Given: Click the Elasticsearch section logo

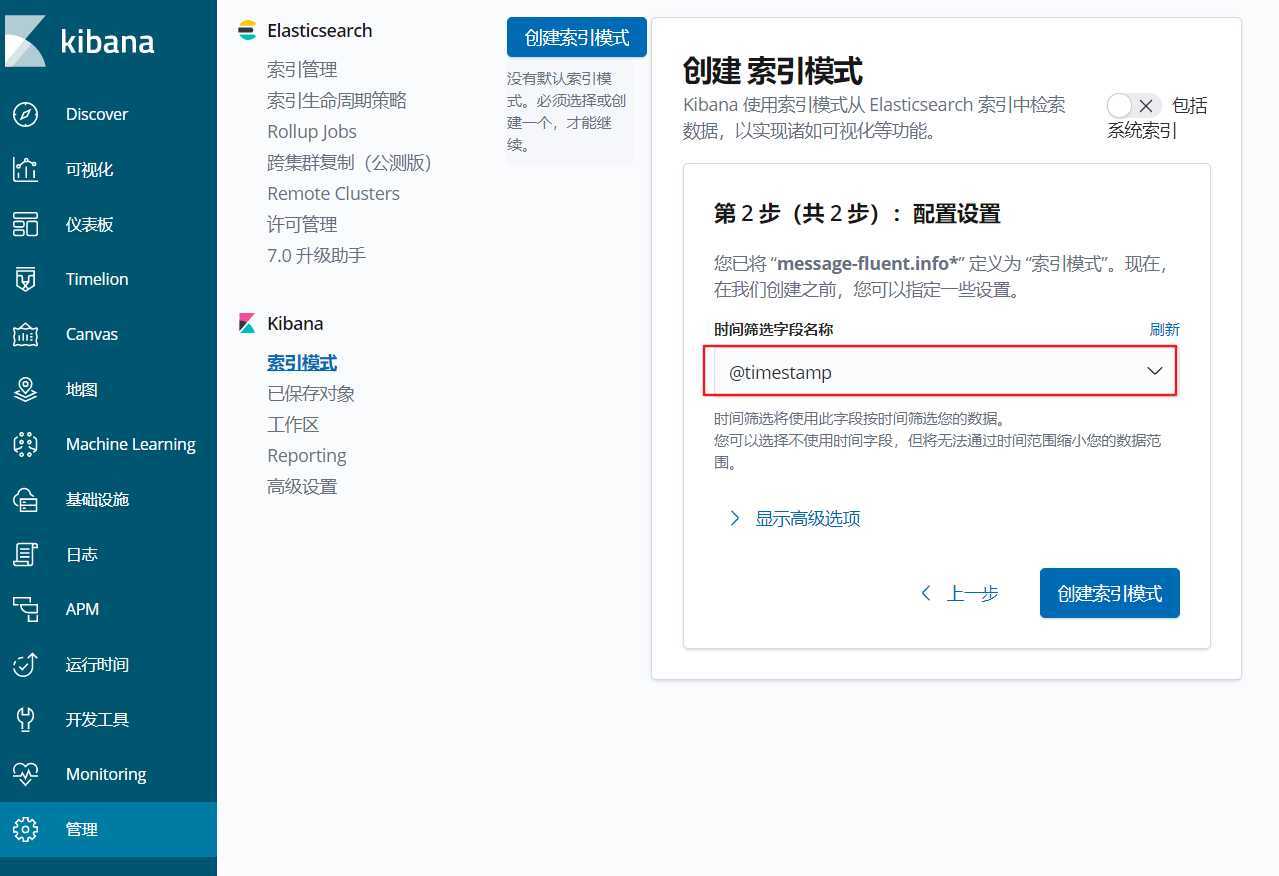Looking at the screenshot, I should click(x=246, y=31).
